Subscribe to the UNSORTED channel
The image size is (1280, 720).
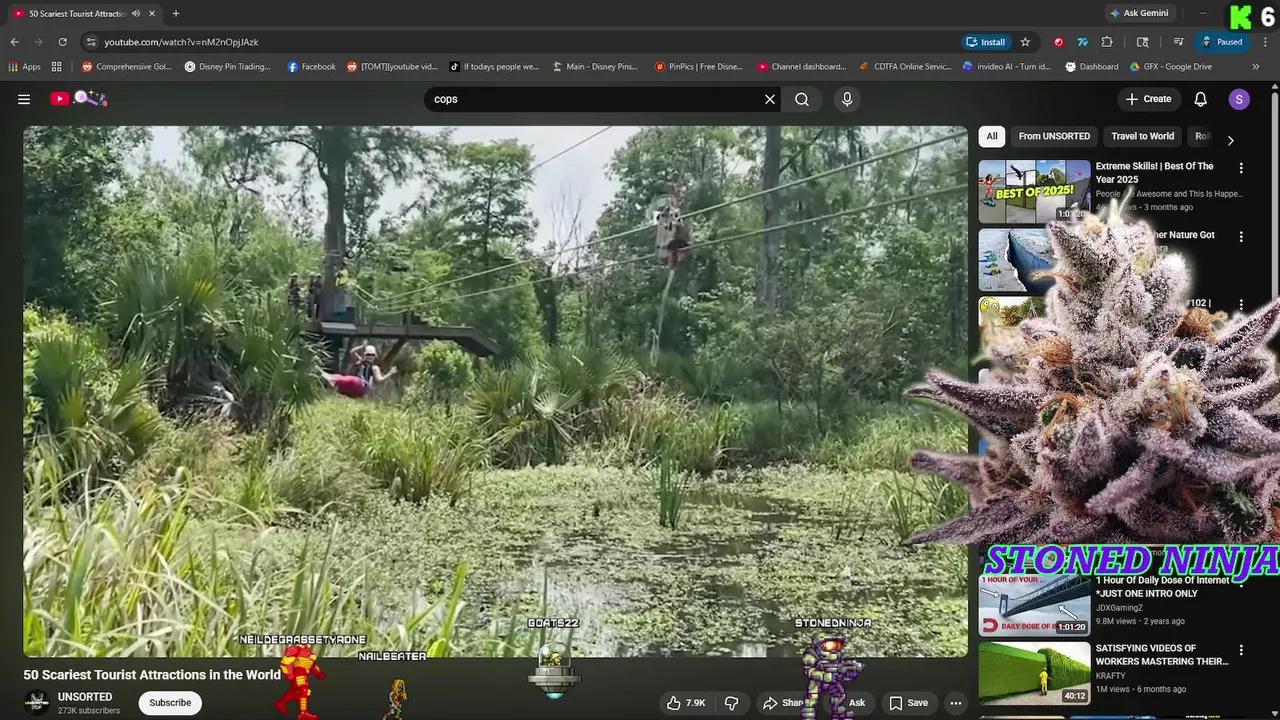170,703
